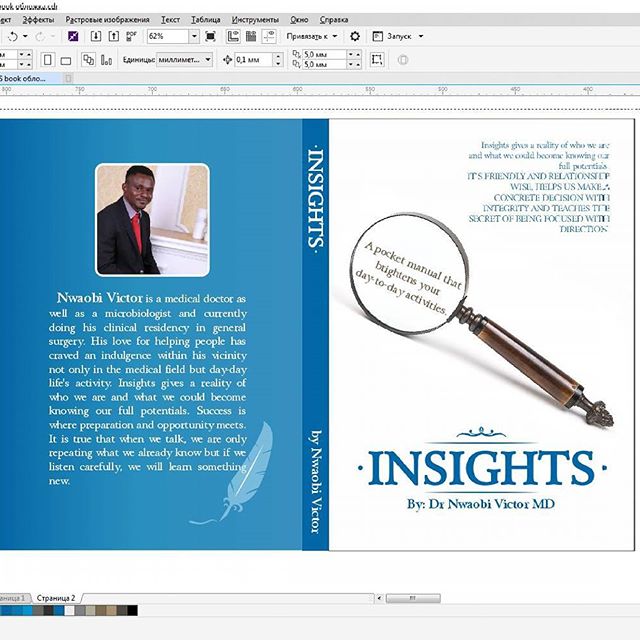Select the vertical INSIGHTS spine text

coord(316,198)
